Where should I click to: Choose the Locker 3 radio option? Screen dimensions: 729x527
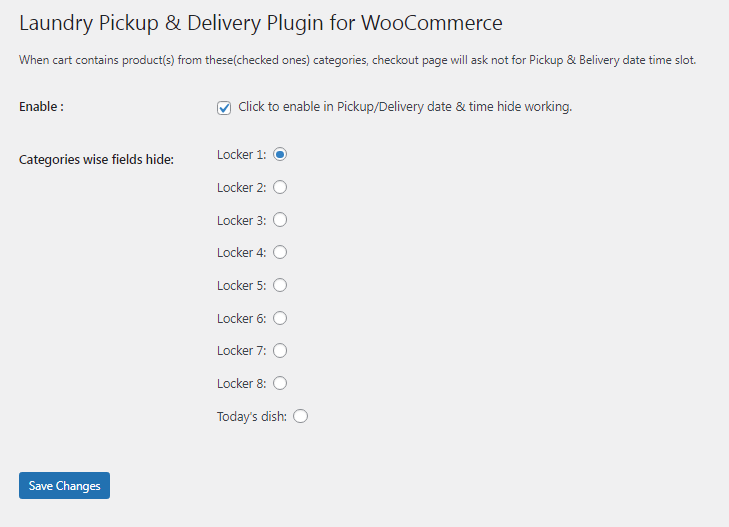click(280, 220)
